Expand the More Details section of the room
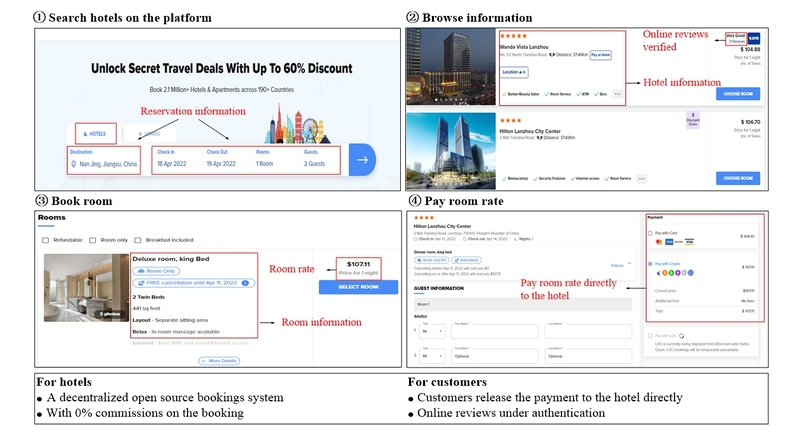Viewport: 798px width, 432px height. 219,360
